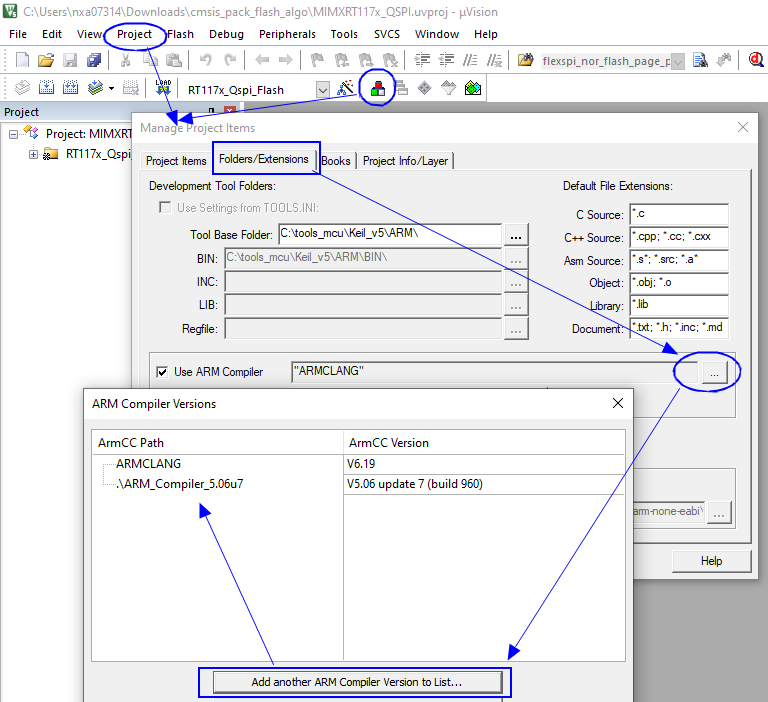This screenshot has height=702, width=768.
Task: Click the Download/Load to flash icon
Action: tap(163, 89)
